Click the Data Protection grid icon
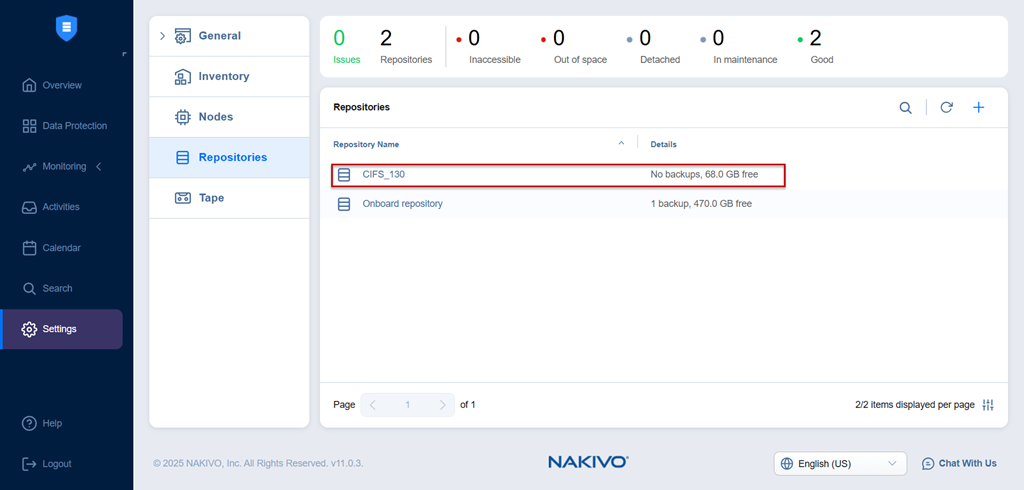Screen dimensions: 1024x490 click(x=29, y=126)
